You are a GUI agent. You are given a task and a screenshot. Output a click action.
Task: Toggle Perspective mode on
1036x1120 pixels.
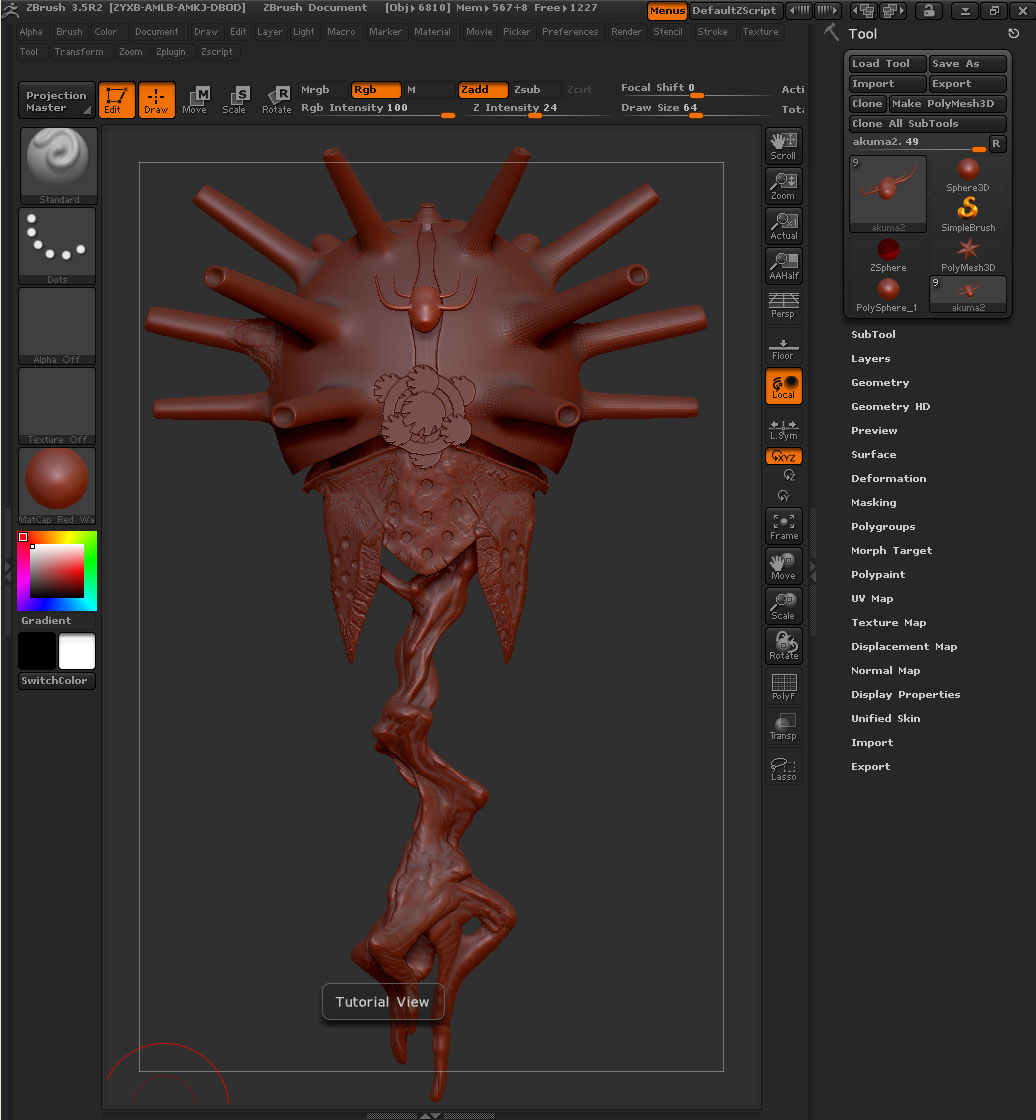[x=783, y=305]
